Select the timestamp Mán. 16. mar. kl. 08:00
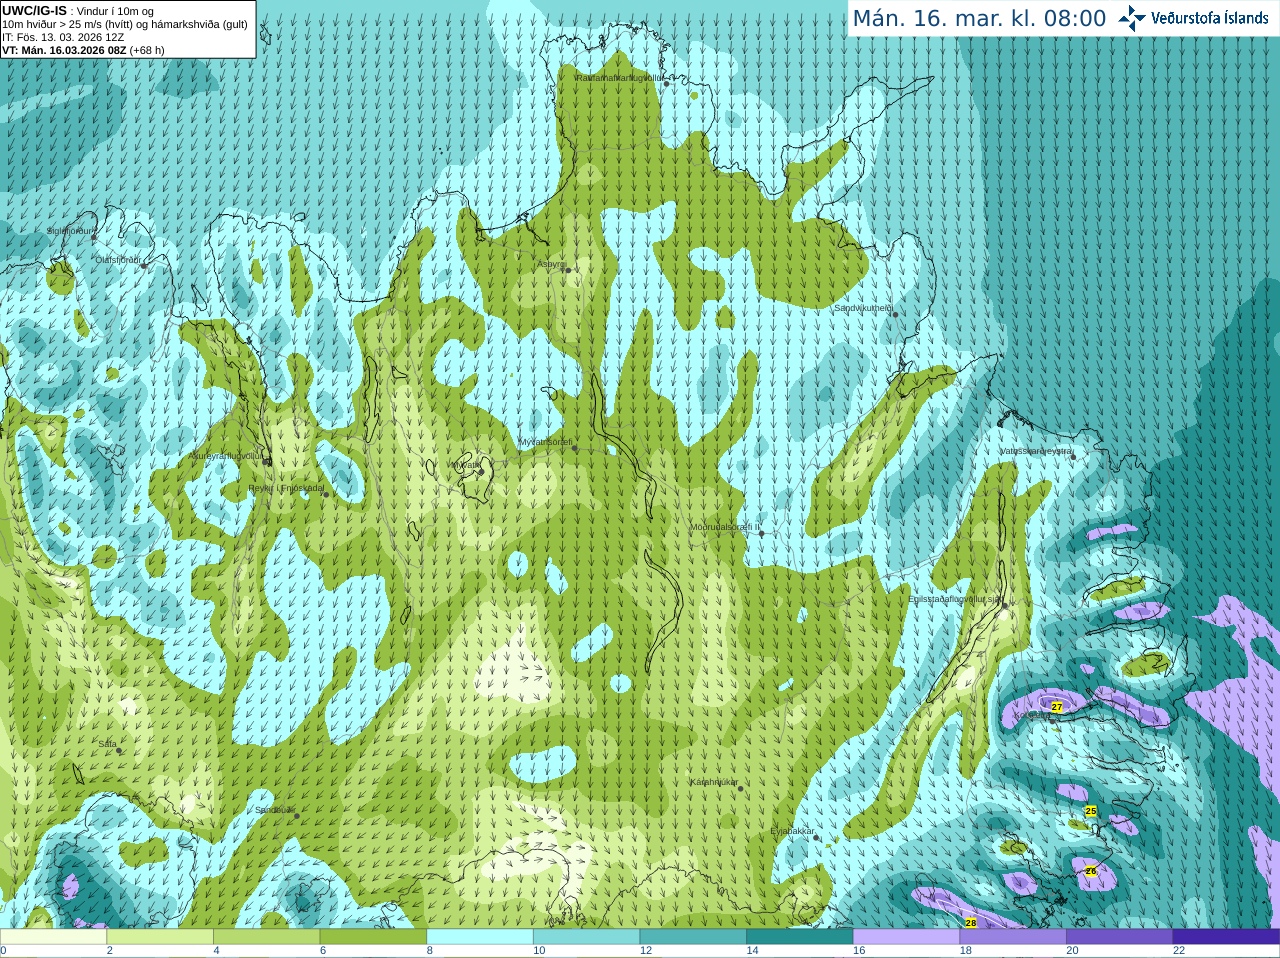The height and width of the screenshot is (958, 1280). (x=979, y=19)
